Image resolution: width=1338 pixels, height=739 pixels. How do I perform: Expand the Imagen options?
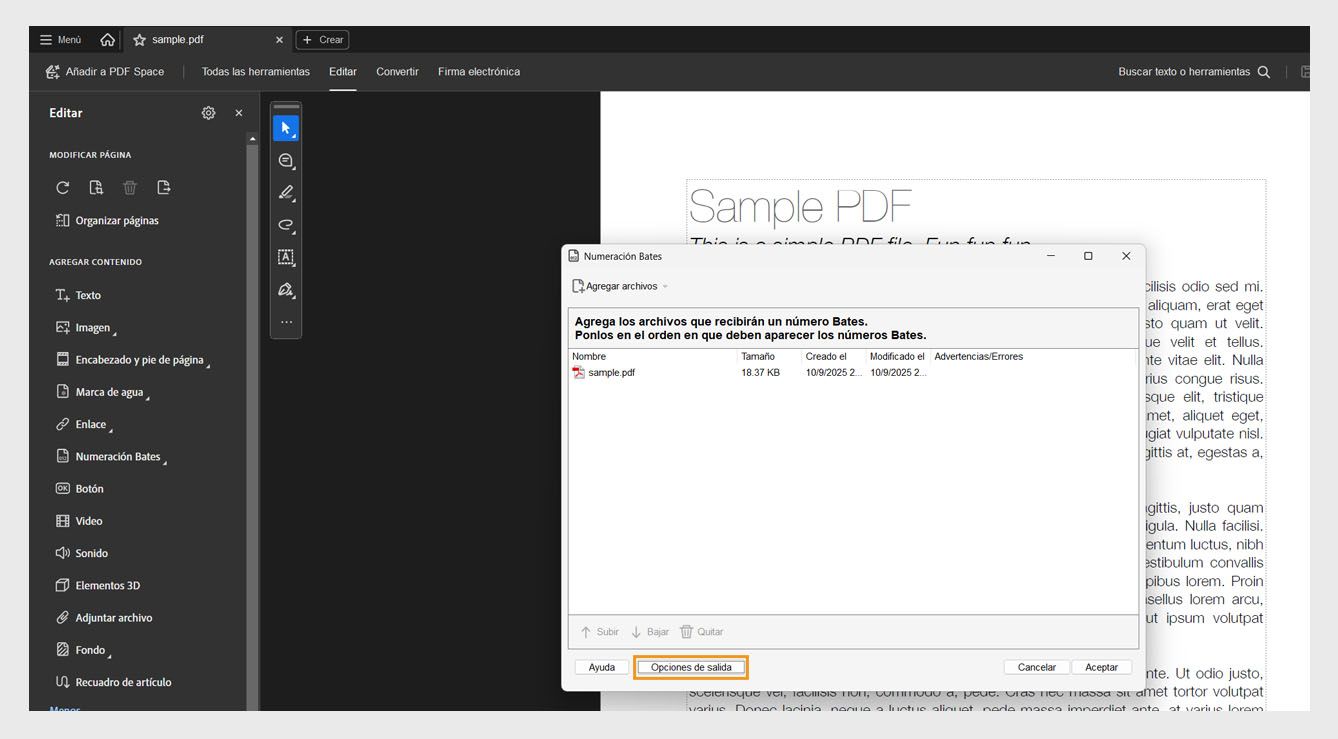pyautogui.click(x=86, y=327)
